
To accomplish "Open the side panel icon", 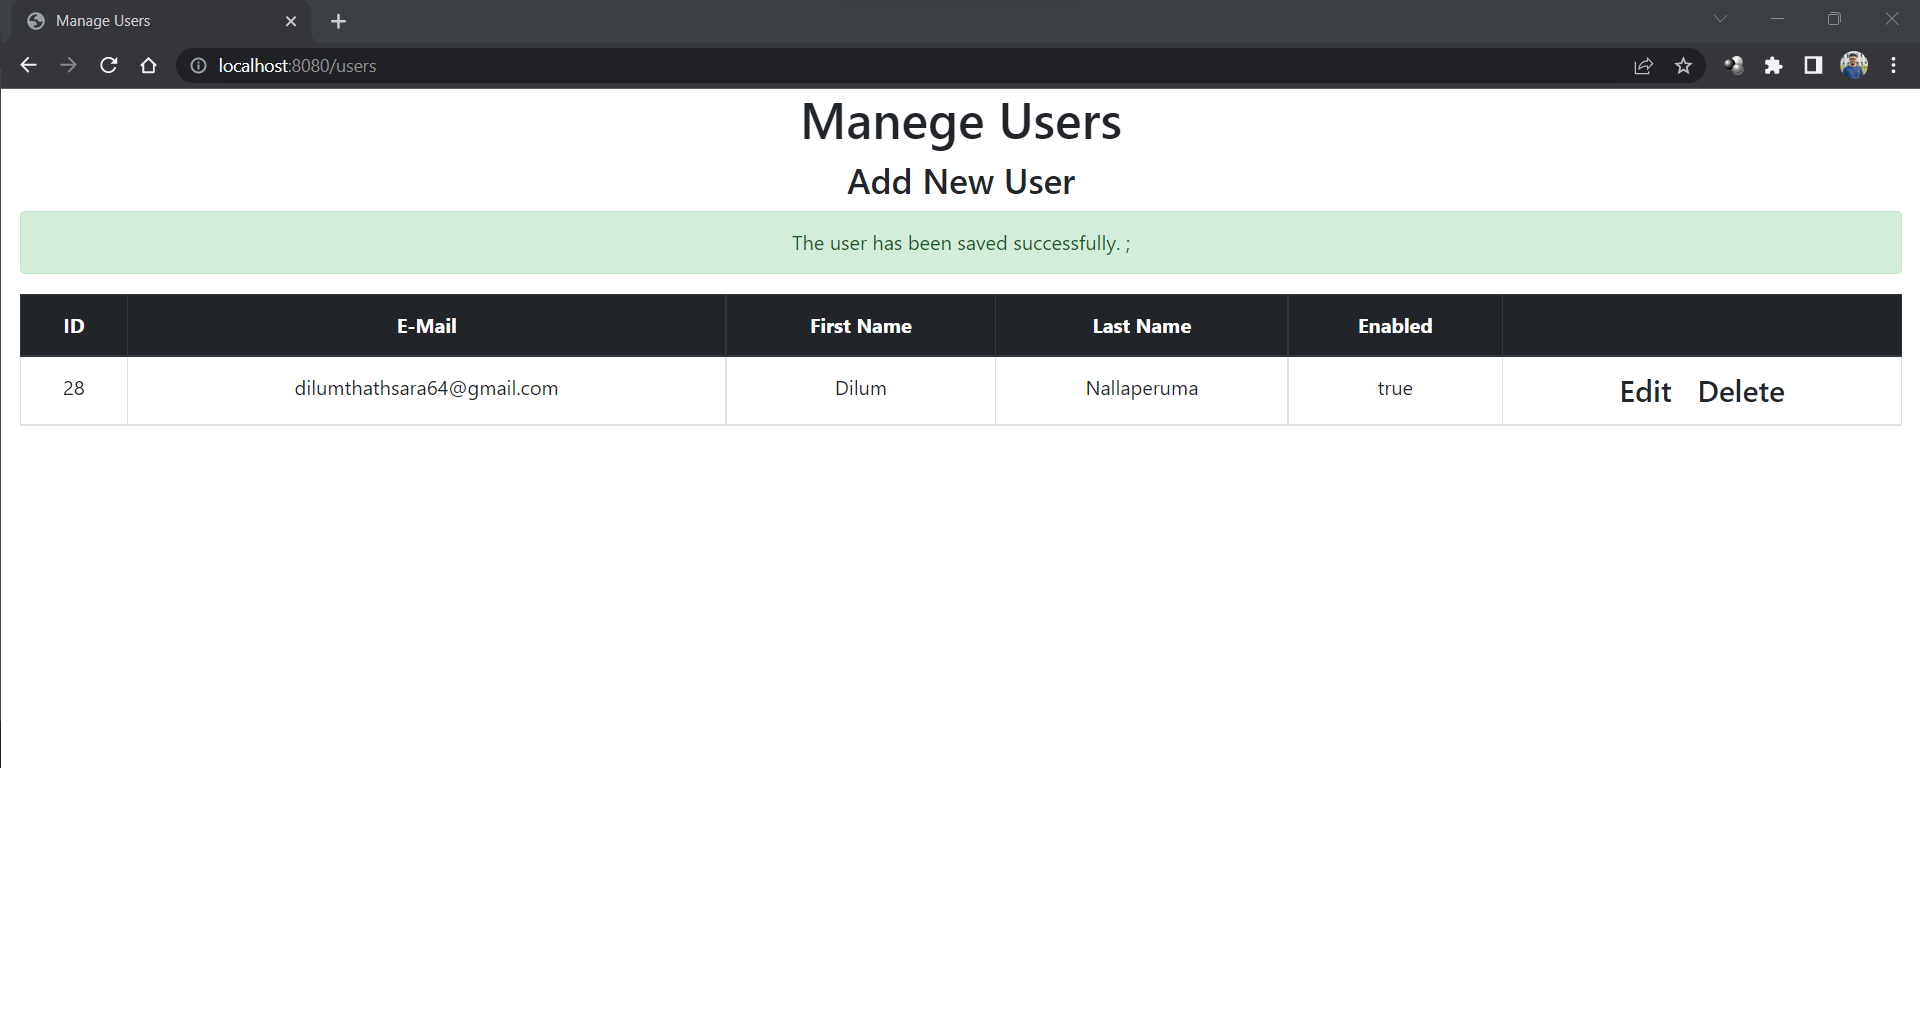I will coord(1814,65).
